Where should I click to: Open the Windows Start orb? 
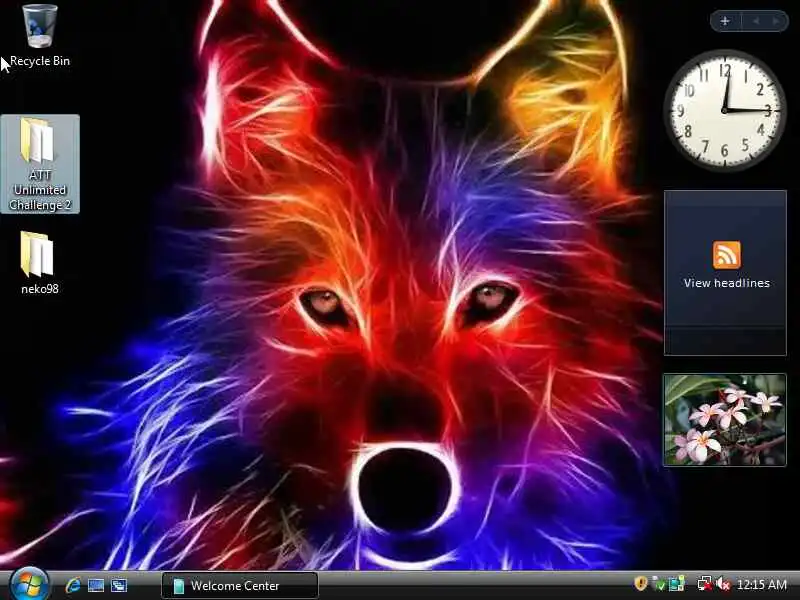coord(29,585)
